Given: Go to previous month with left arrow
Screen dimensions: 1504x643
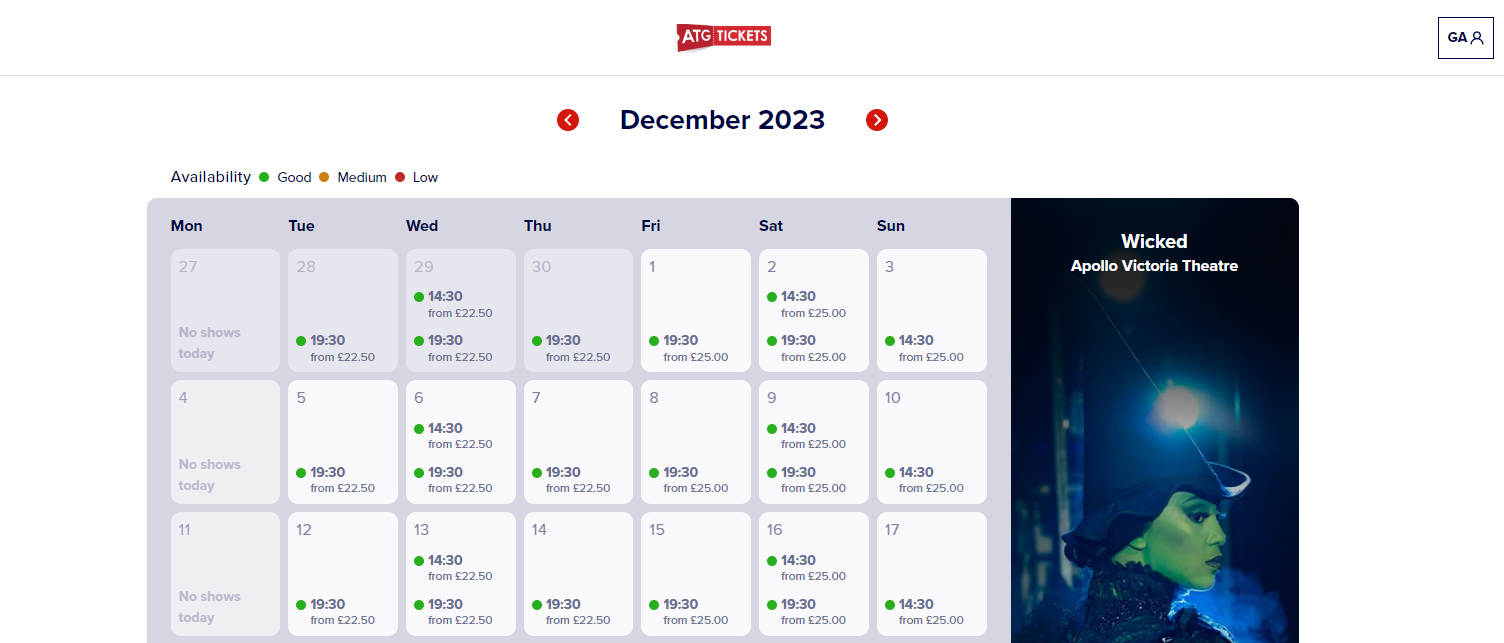Looking at the screenshot, I should click(568, 120).
